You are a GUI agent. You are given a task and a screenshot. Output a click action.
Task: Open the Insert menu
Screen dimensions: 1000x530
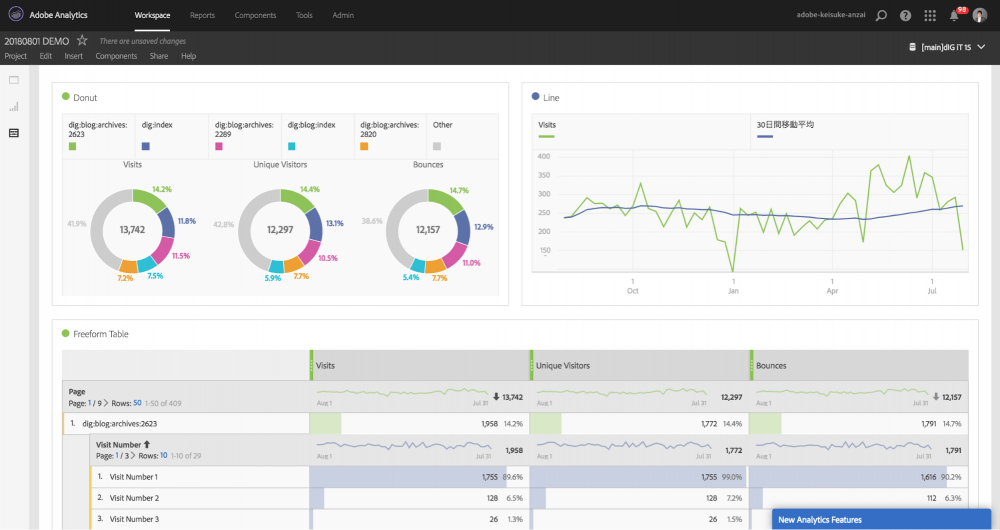[x=73, y=56]
